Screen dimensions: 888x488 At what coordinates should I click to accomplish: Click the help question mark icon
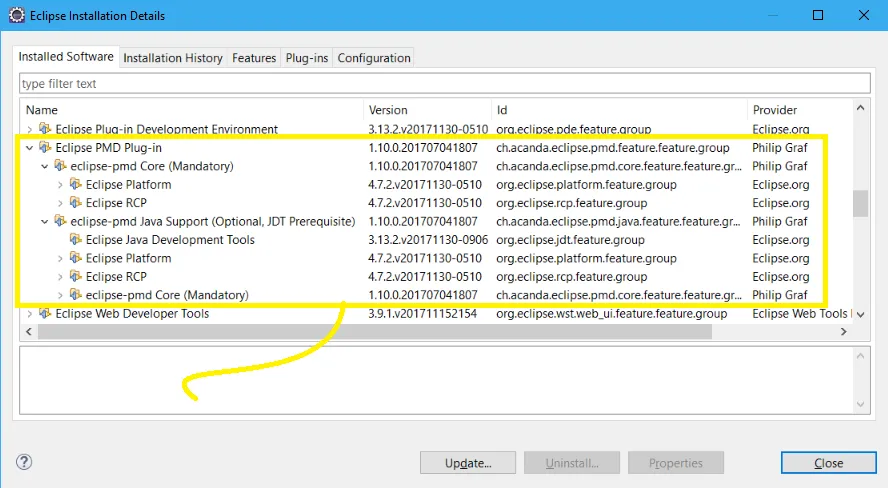(24, 462)
